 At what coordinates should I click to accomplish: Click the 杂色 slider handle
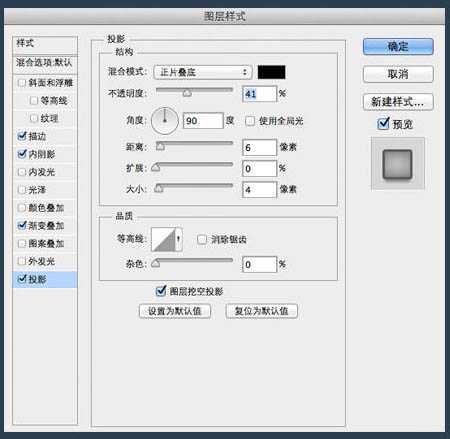tap(156, 263)
